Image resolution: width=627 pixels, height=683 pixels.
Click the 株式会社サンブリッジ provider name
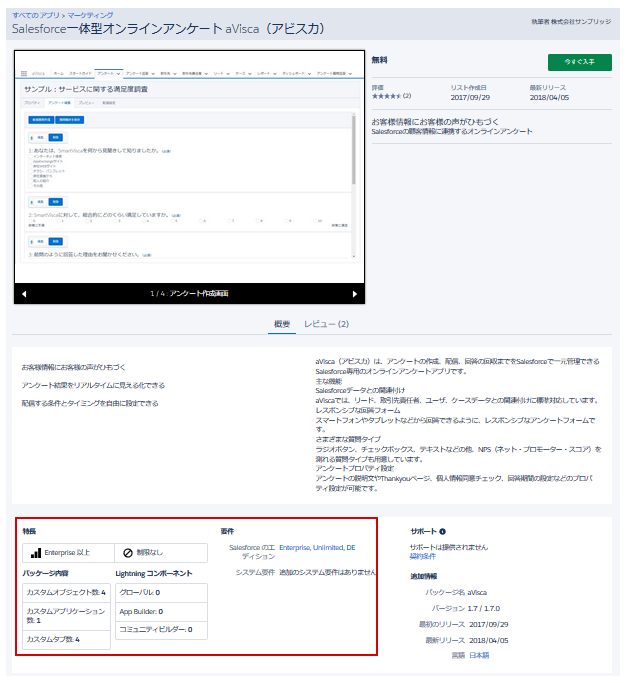[585, 21]
